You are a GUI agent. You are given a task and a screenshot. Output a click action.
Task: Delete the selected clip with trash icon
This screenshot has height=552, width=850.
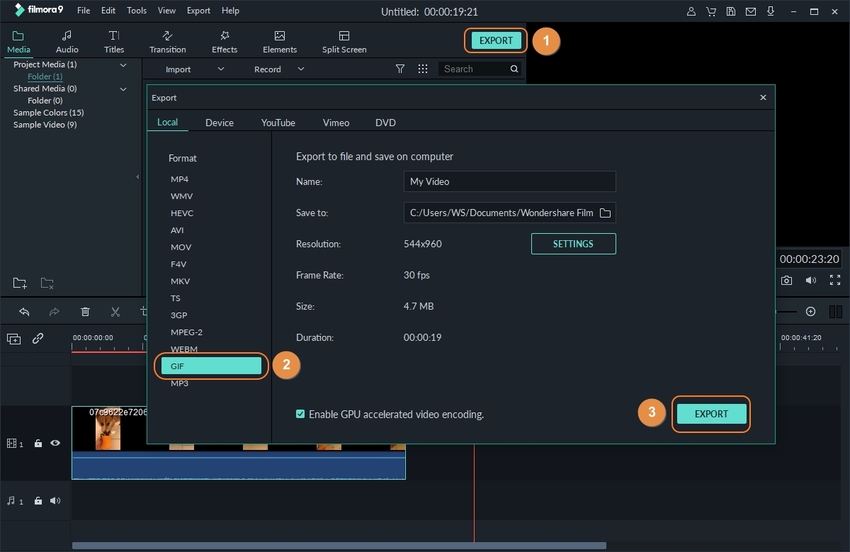[x=85, y=312]
